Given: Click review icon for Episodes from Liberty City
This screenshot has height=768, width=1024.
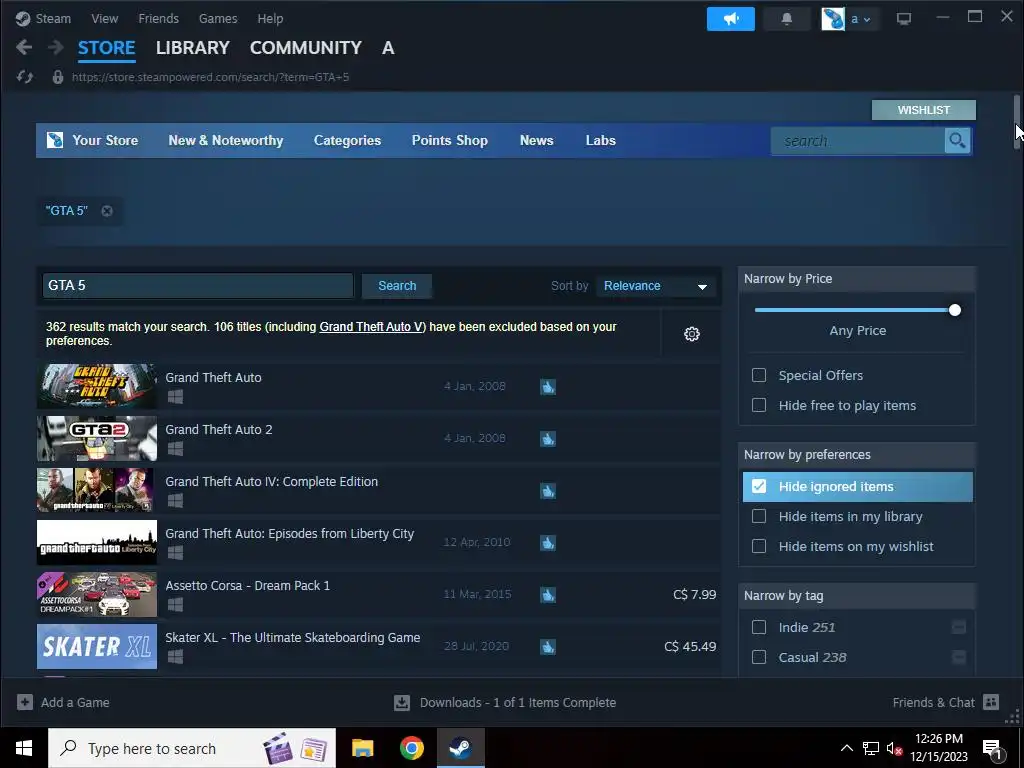Looking at the screenshot, I should click(x=548, y=543).
